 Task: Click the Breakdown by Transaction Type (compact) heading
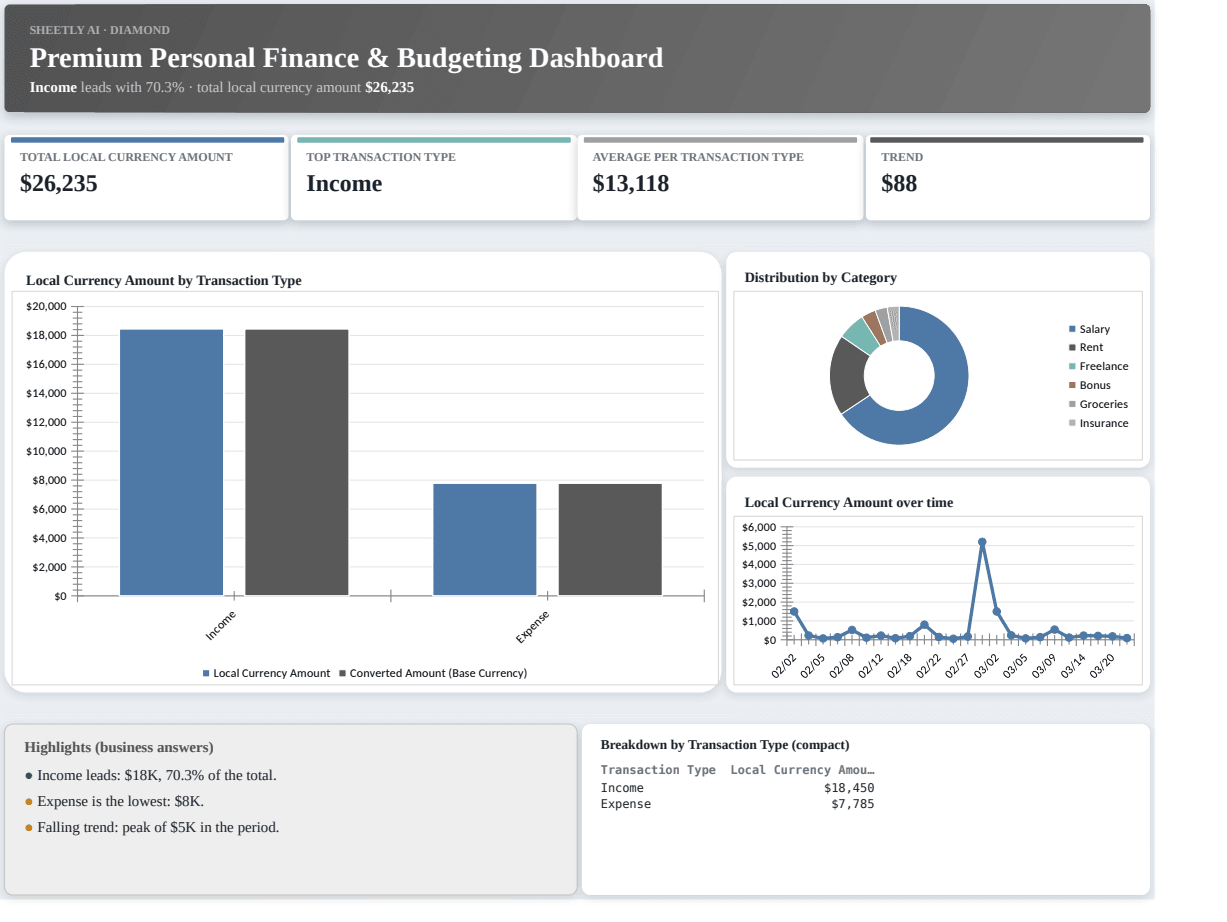725,745
